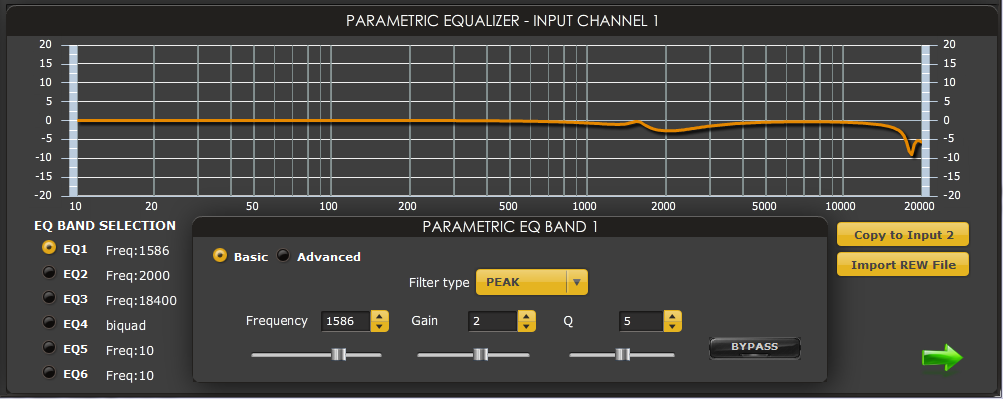
Task: Select the EQ6 band radio button
Action: pos(49,372)
